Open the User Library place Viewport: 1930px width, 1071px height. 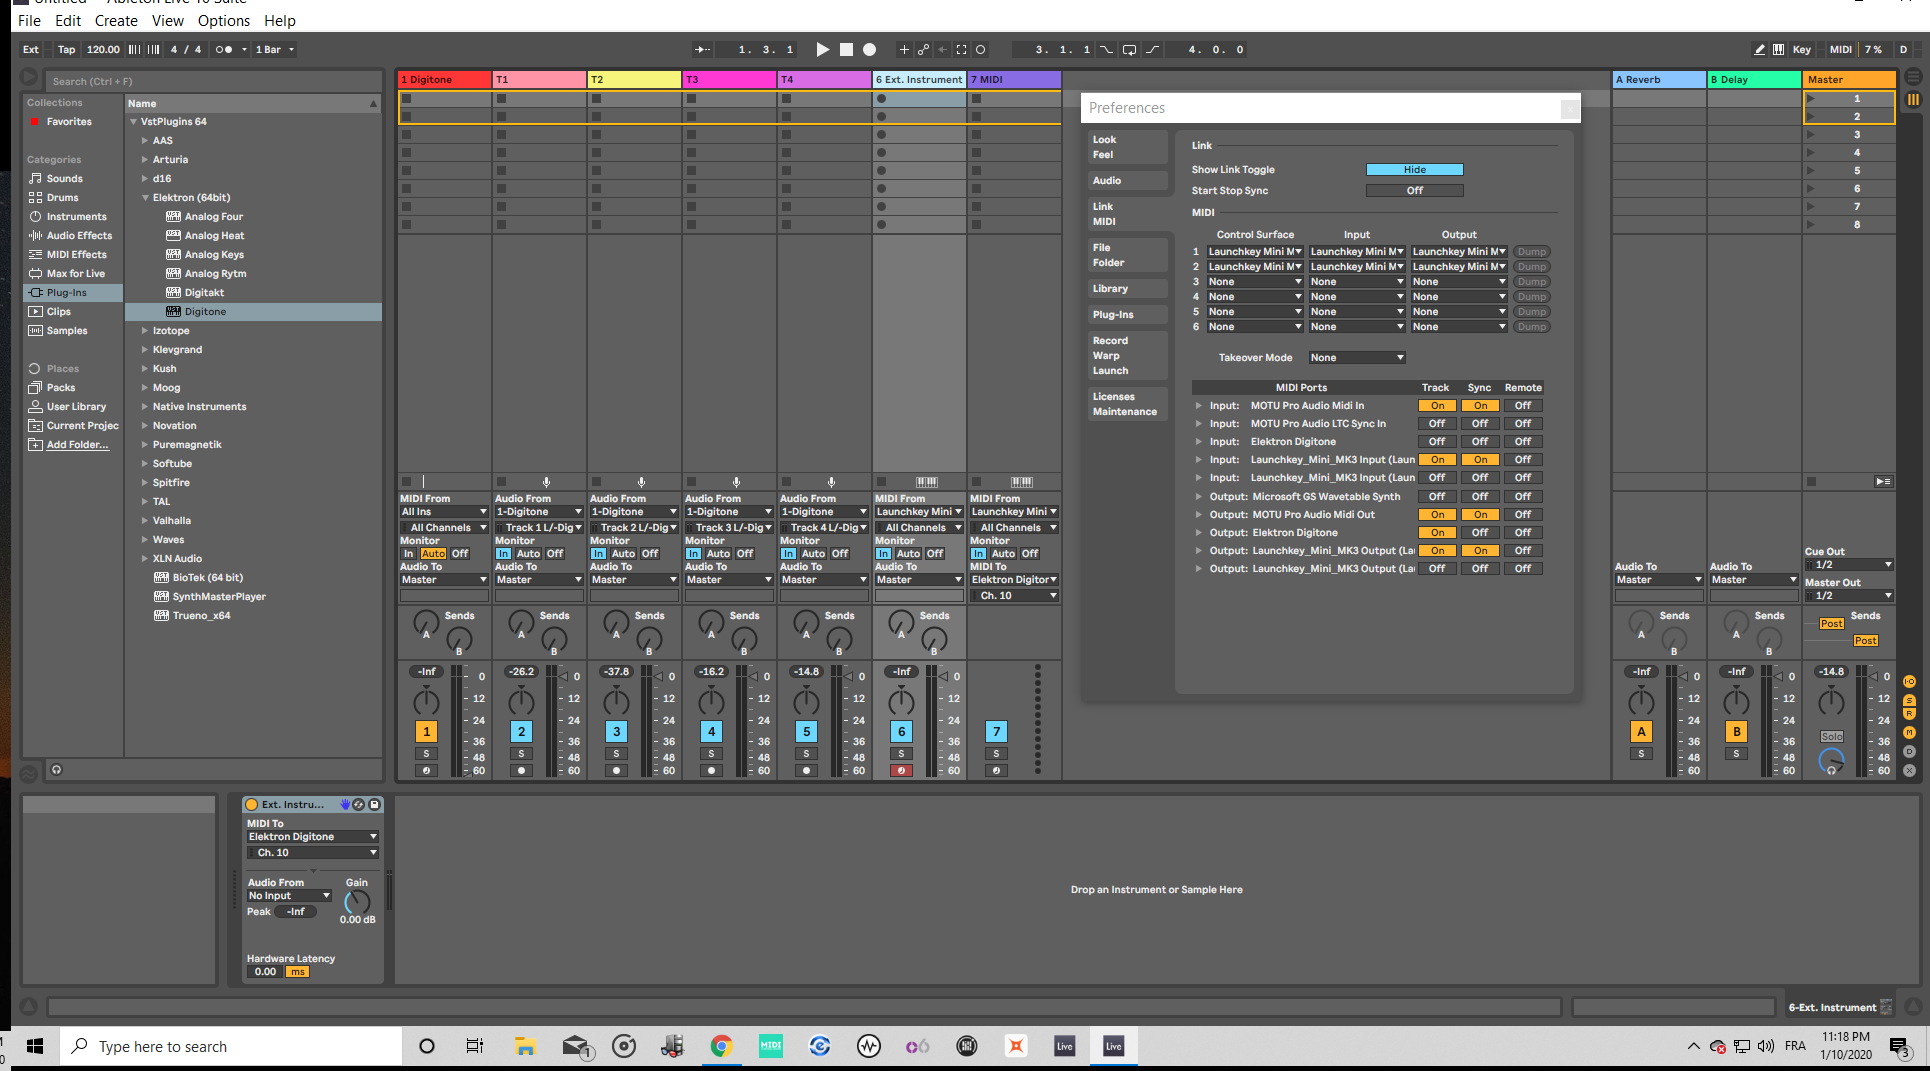point(76,407)
